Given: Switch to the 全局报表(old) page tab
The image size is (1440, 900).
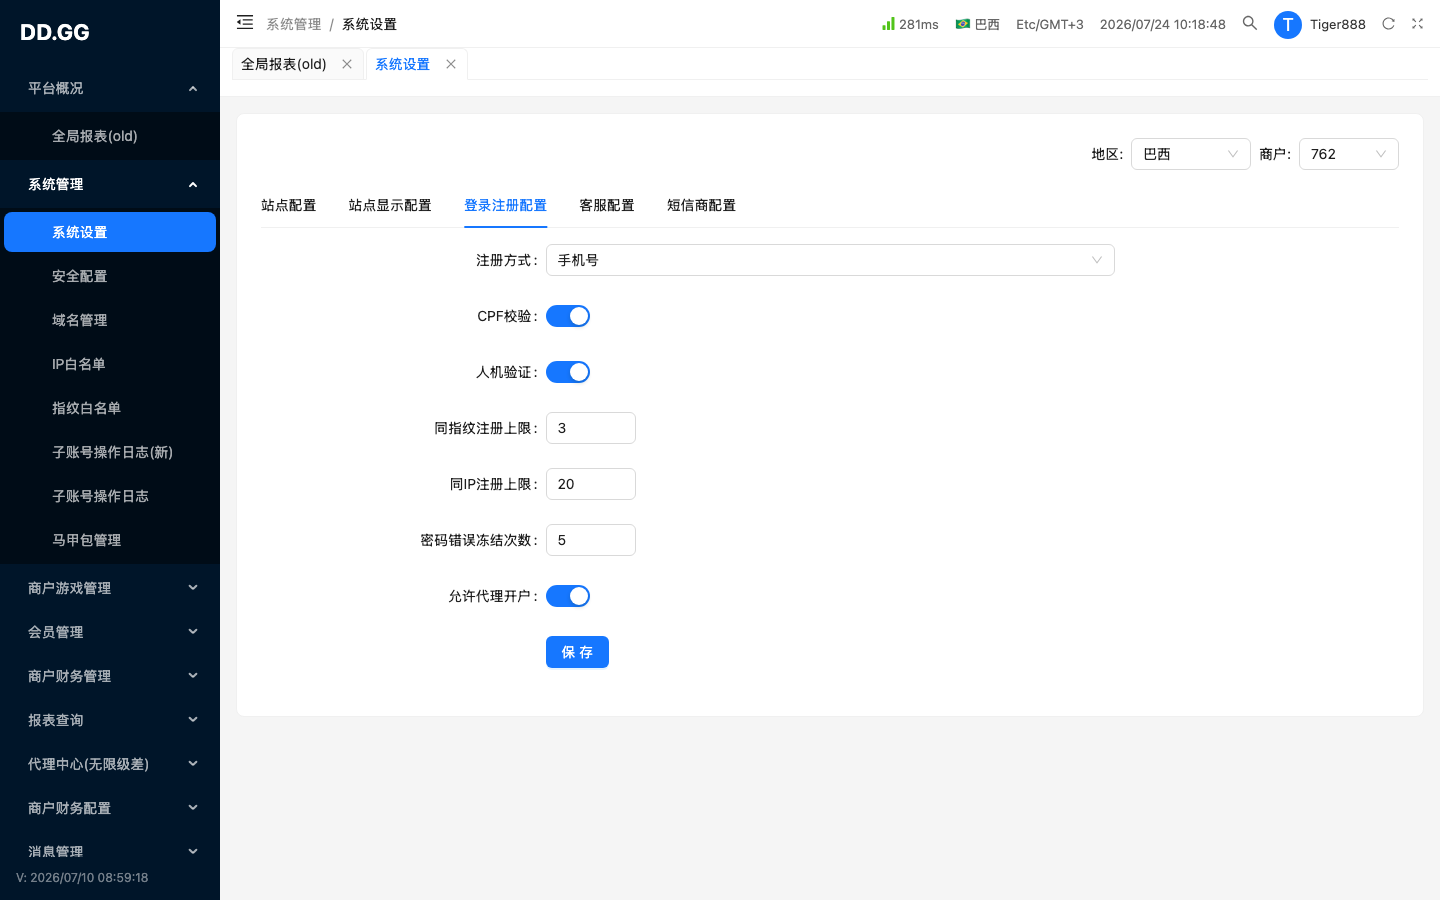Looking at the screenshot, I should (x=284, y=64).
